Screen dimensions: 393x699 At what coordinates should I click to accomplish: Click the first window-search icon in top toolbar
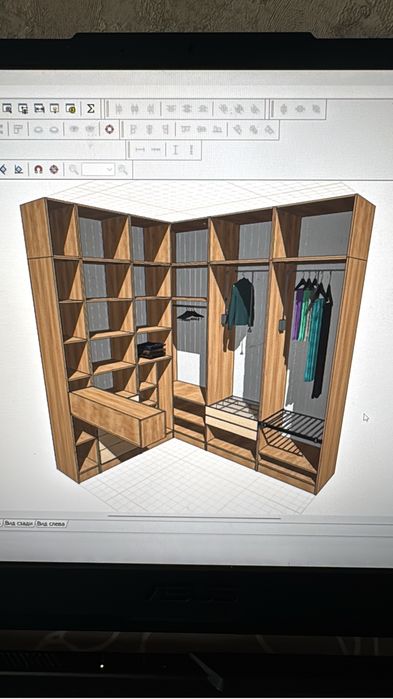(7, 108)
